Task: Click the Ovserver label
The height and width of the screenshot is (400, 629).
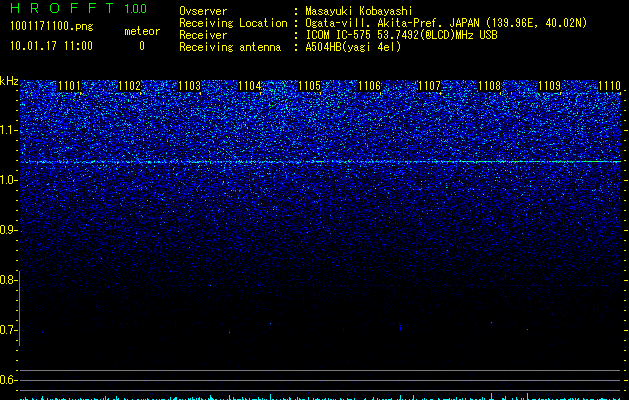Action: 203,11
